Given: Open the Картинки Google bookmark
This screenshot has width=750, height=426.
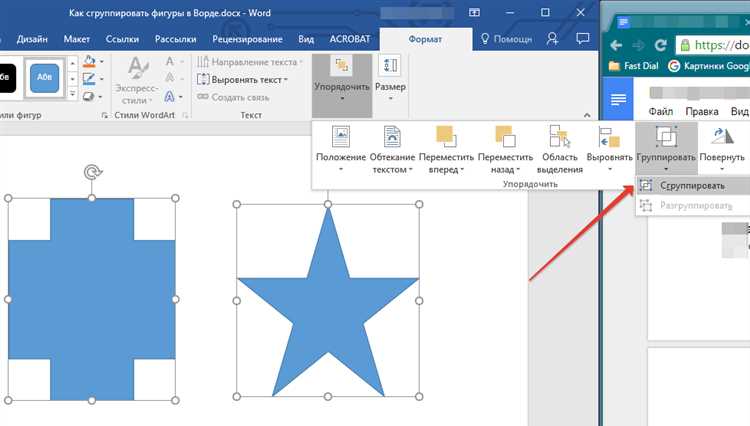Looking at the screenshot, I should click(x=709, y=66).
